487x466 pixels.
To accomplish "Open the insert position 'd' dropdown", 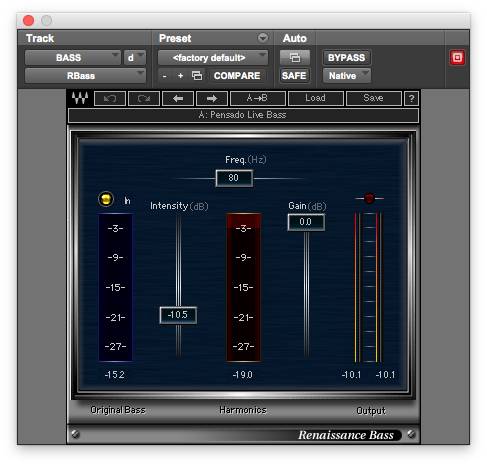I will point(135,58).
